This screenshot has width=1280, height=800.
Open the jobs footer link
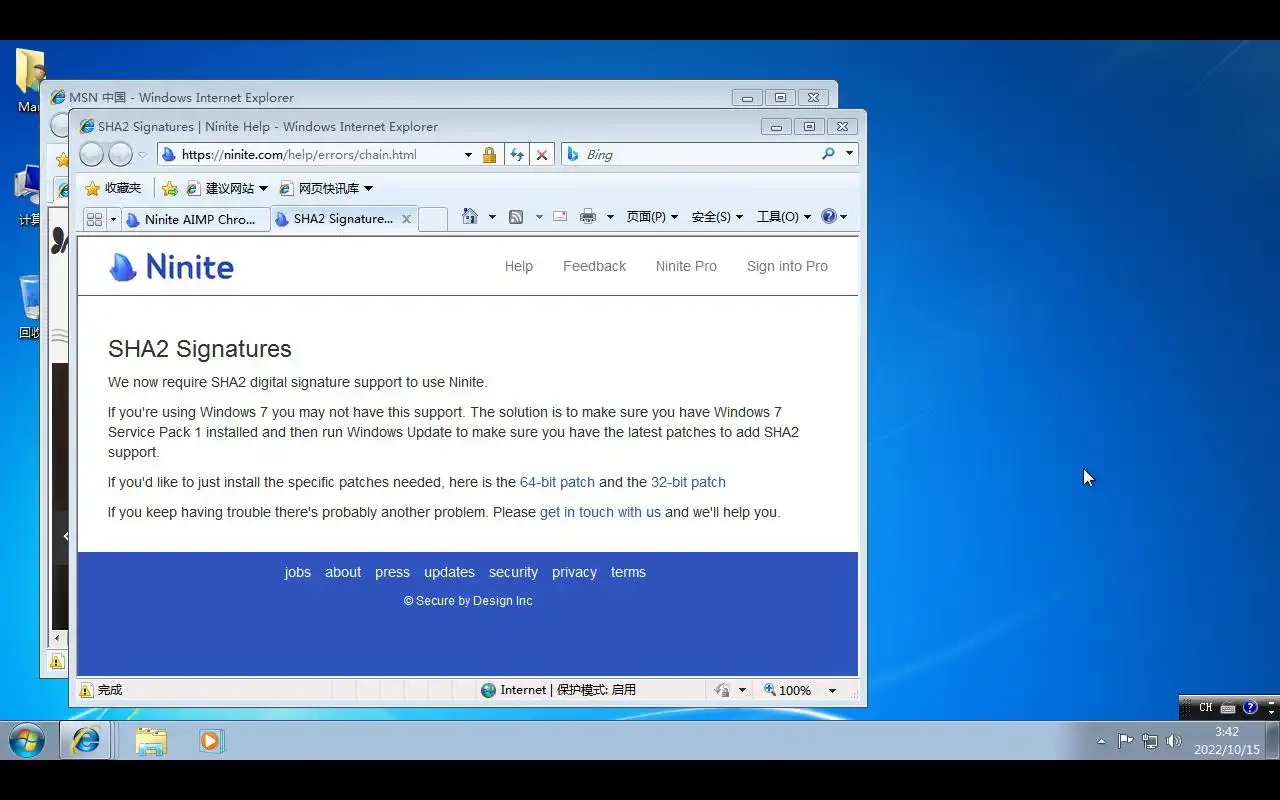[x=298, y=572]
